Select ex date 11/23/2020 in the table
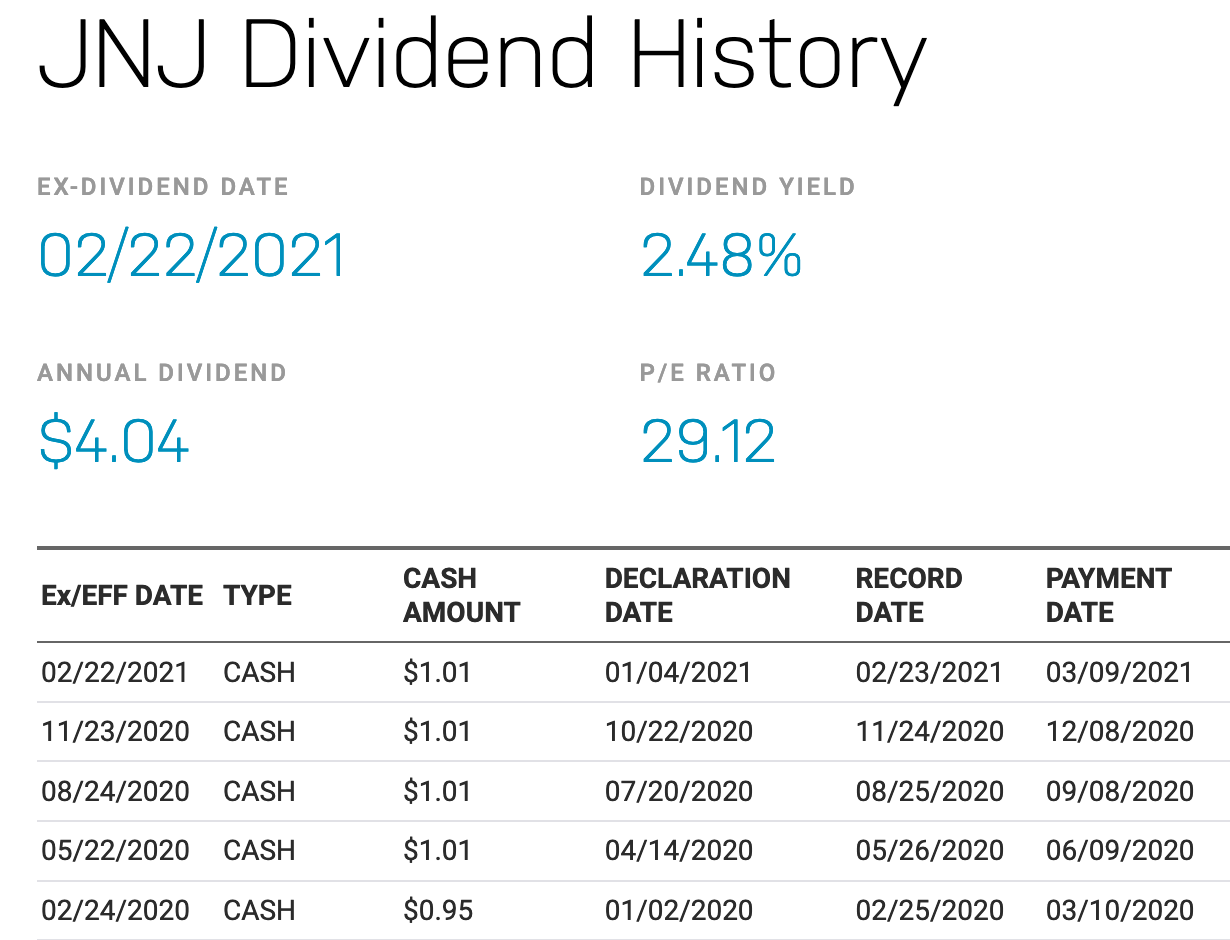This screenshot has width=1230, height=940. pyautogui.click(x=115, y=732)
